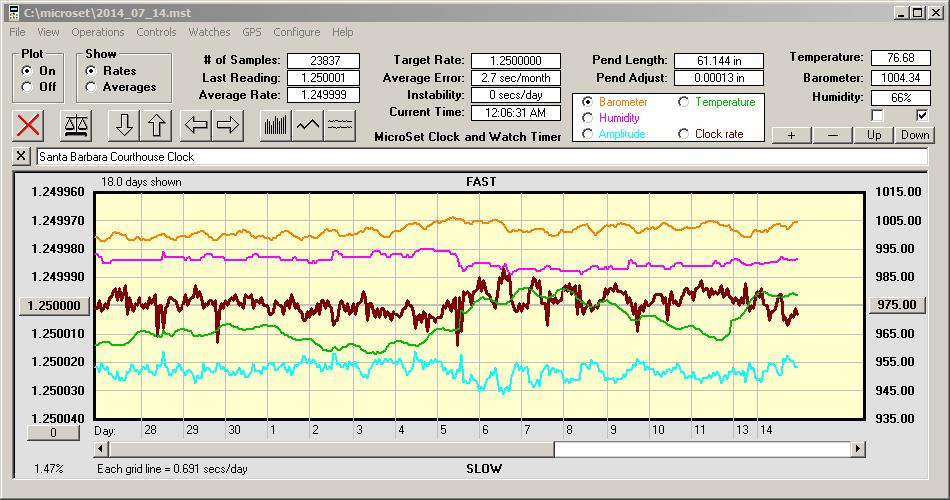Image resolution: width=950 pixels, height=500 pixels.
Task: Click the plus (+) button
Action: click(791, 135)
